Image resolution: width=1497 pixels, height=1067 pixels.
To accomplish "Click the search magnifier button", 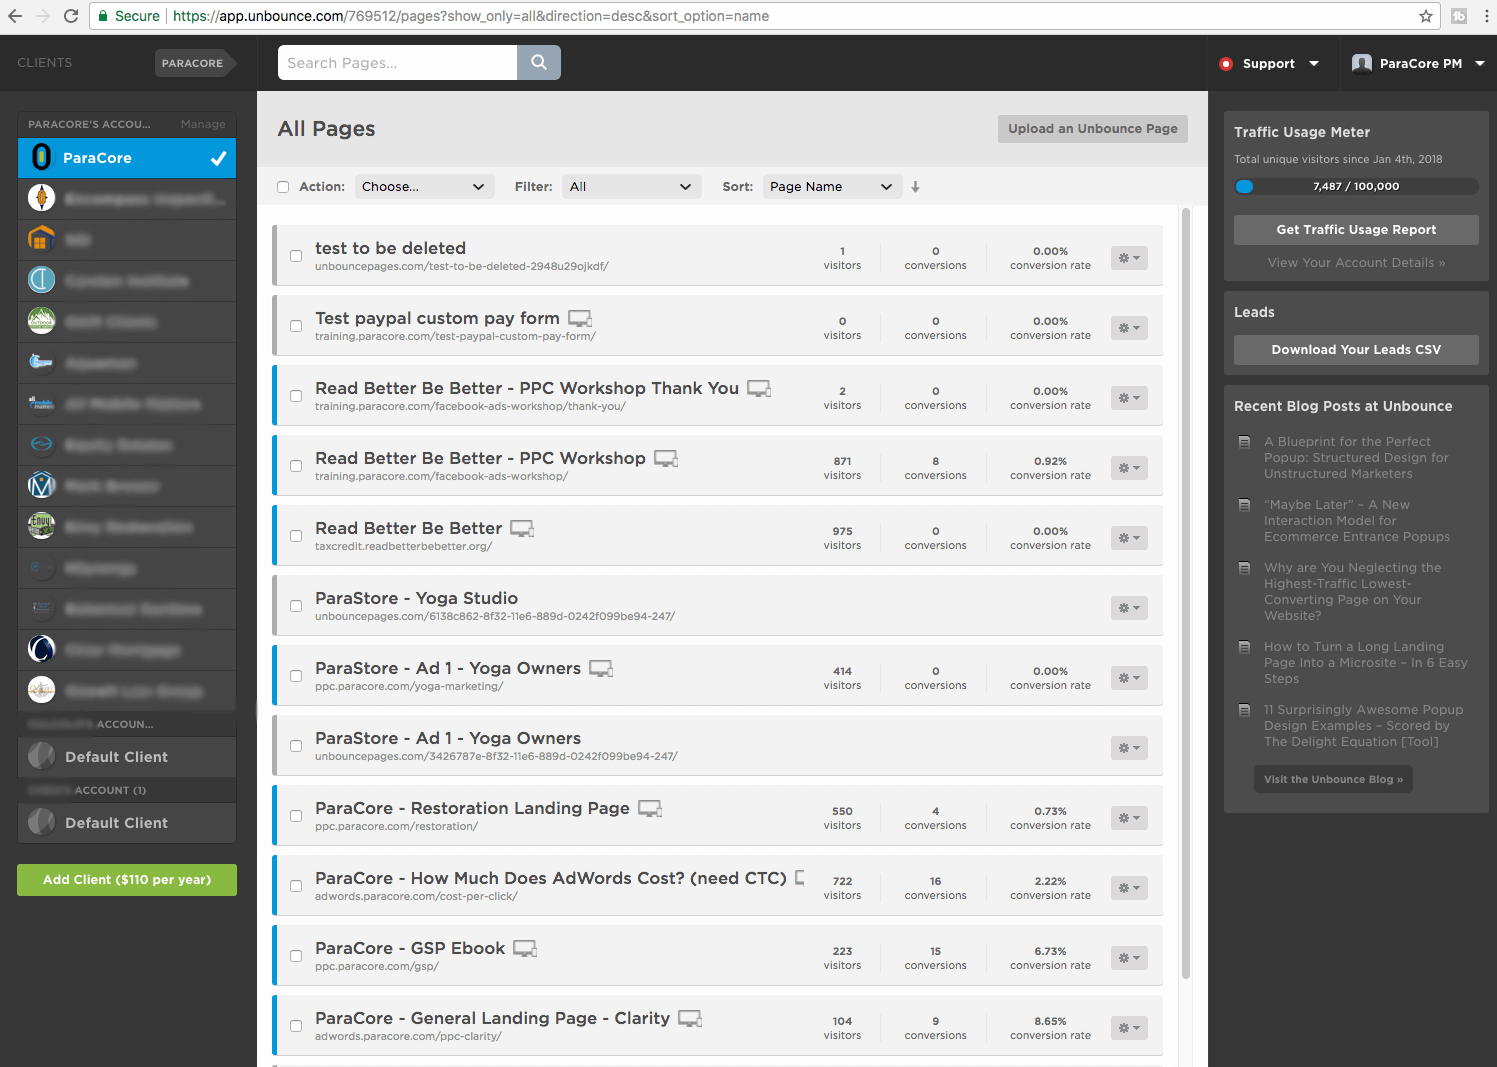I will click(x=539, y=62).
